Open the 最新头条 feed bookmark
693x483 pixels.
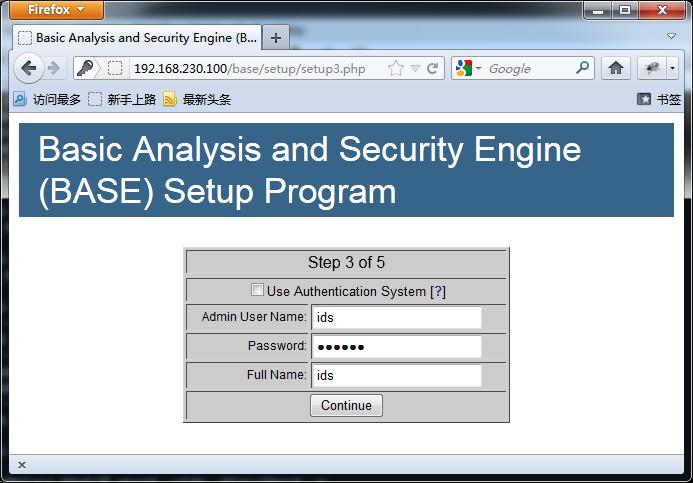[197, 99]
